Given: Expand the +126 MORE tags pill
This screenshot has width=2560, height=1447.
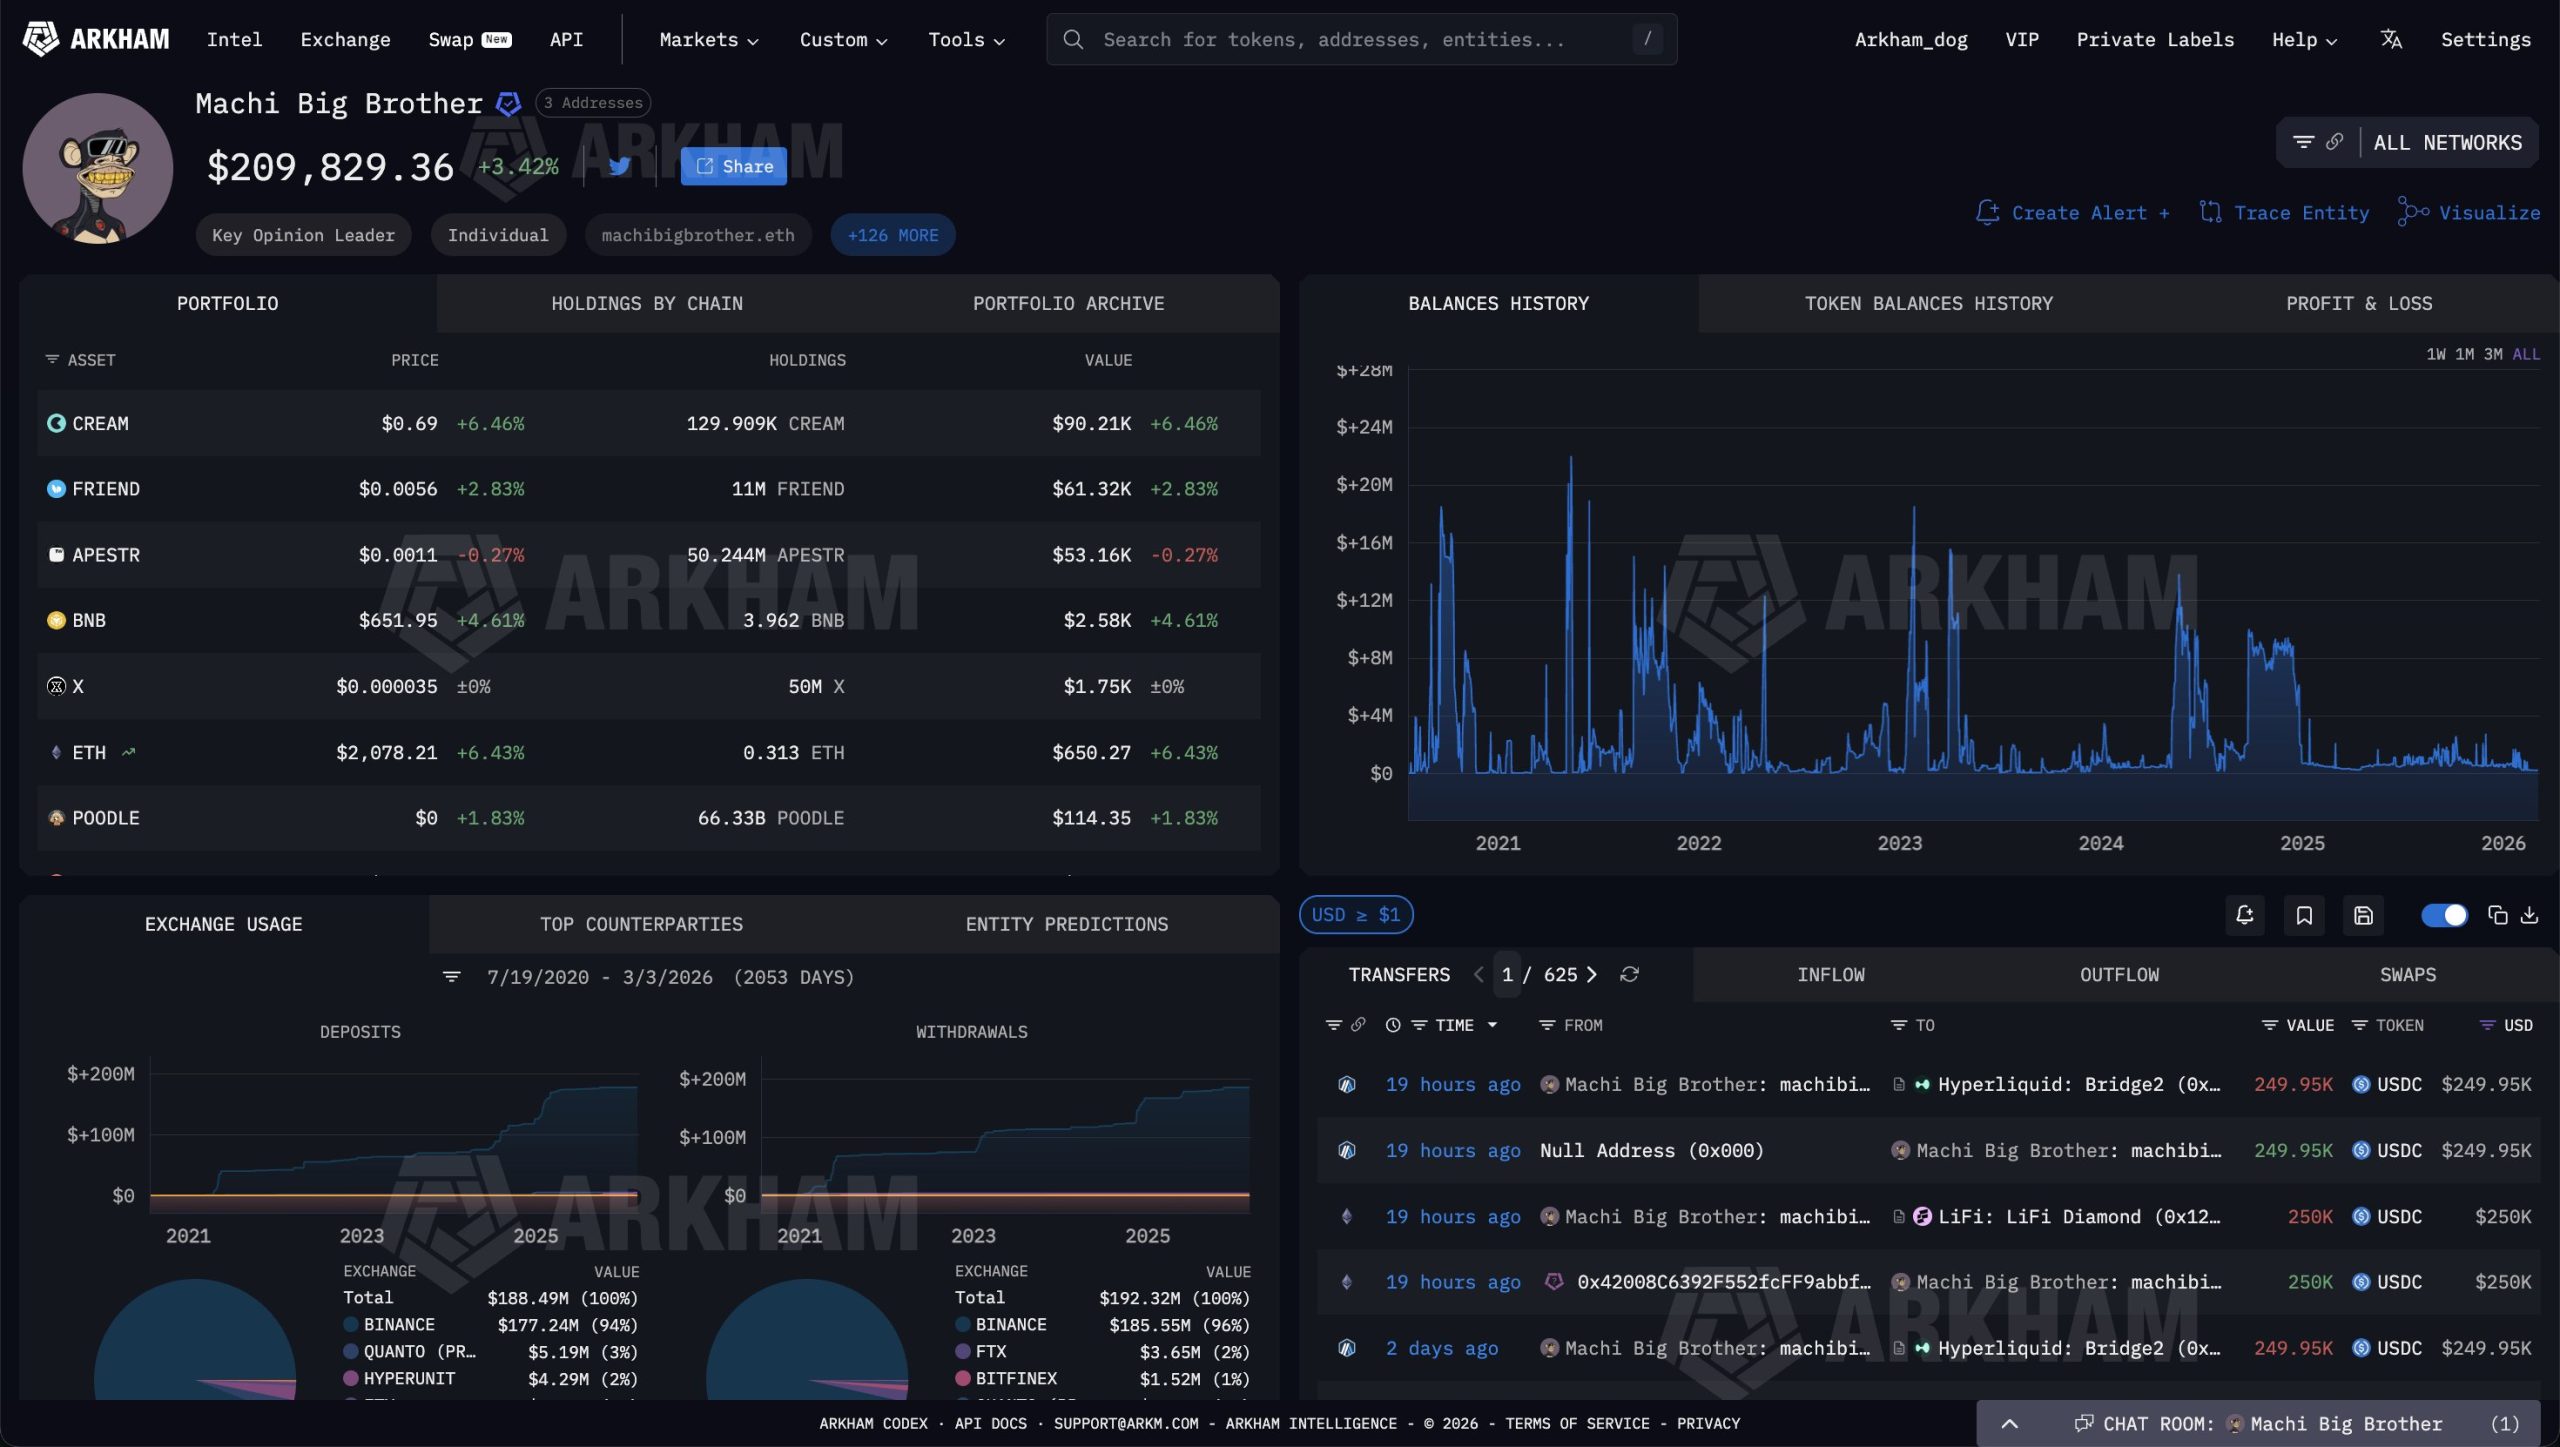Looking at the screenshot, I should 892,234.
